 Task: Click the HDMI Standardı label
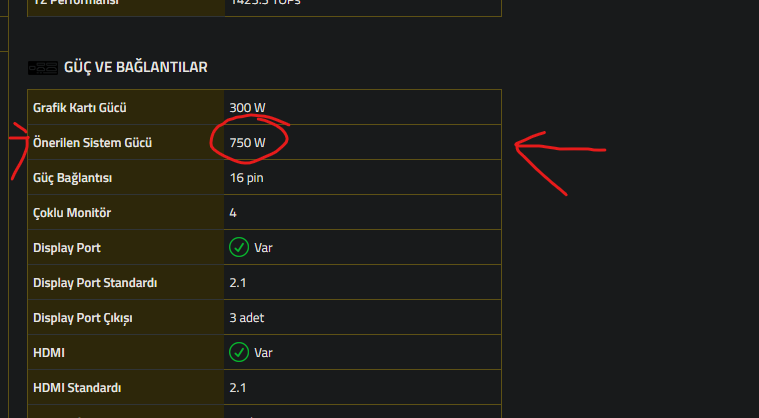[77, 388]
